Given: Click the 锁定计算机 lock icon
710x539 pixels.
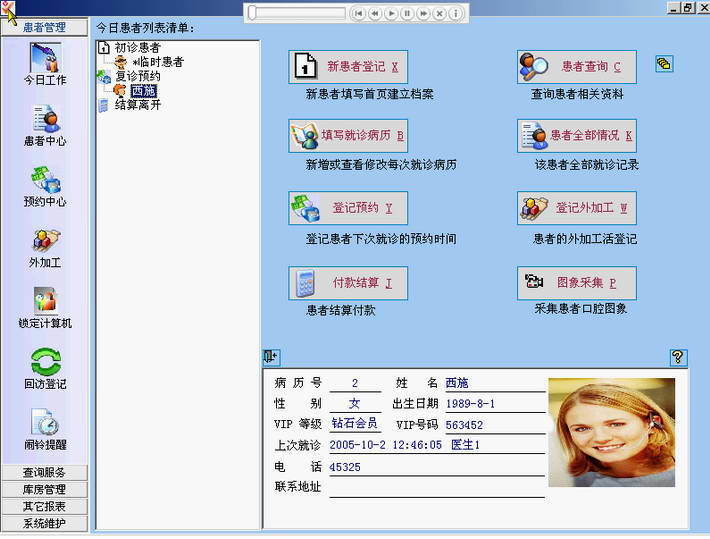Looking at the screenshot, I should coord(45,309).
